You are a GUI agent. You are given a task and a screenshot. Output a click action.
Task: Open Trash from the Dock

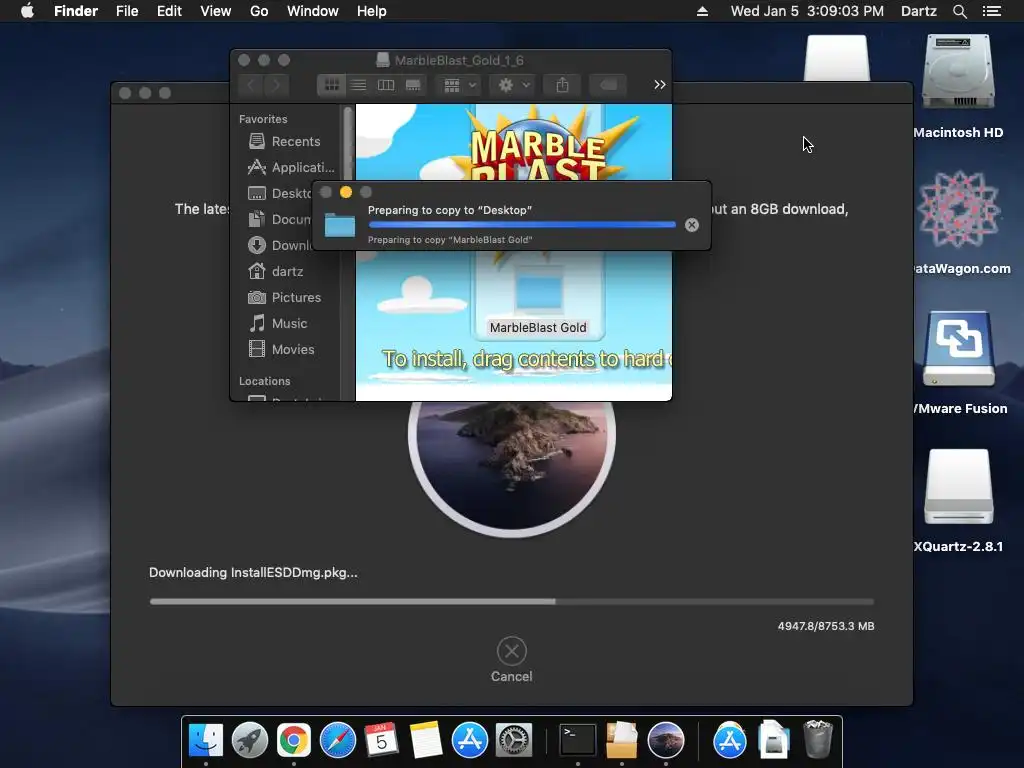(x=818, y=739)
